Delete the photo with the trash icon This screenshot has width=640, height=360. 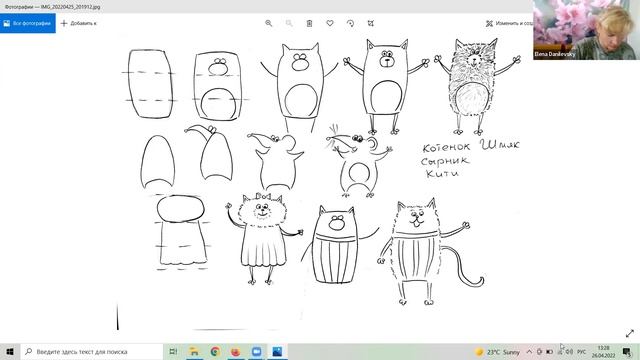click(309, 23)
